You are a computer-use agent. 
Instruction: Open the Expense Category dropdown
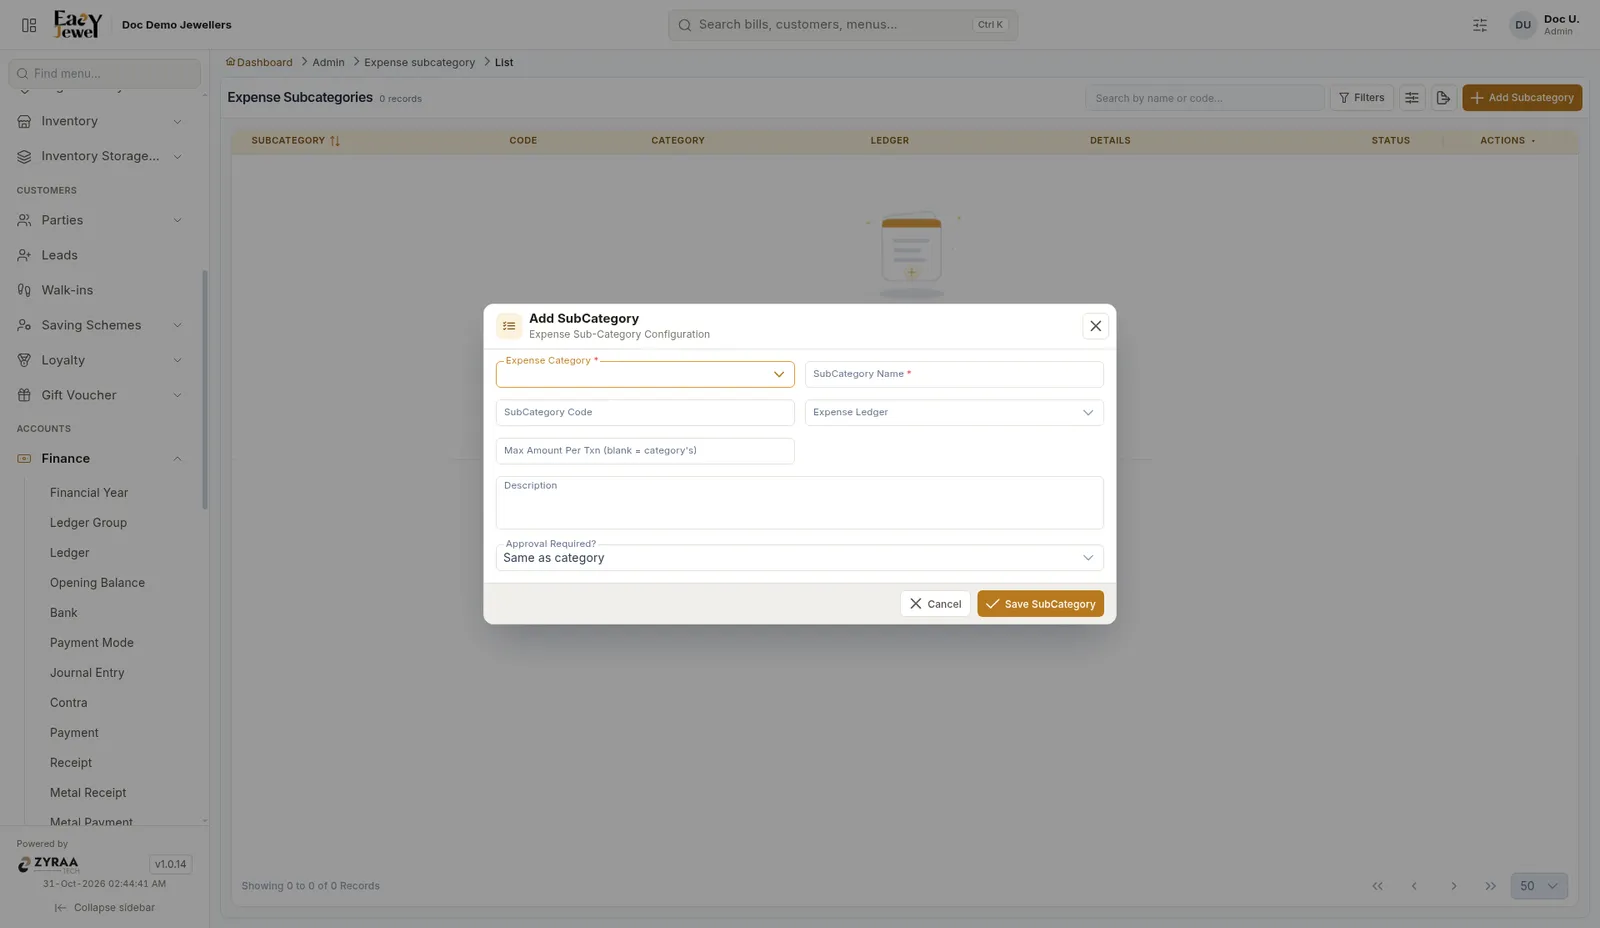(645, 374)
